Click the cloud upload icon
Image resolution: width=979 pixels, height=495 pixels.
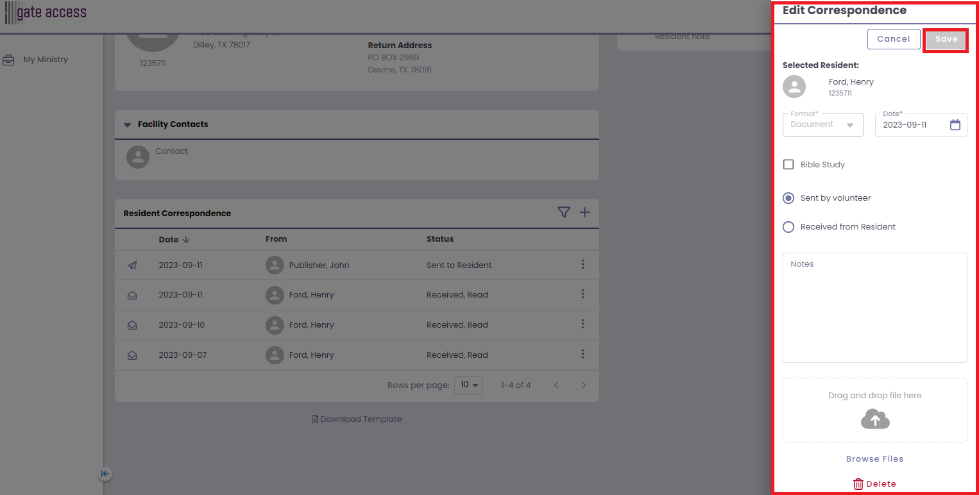(875, 419)
